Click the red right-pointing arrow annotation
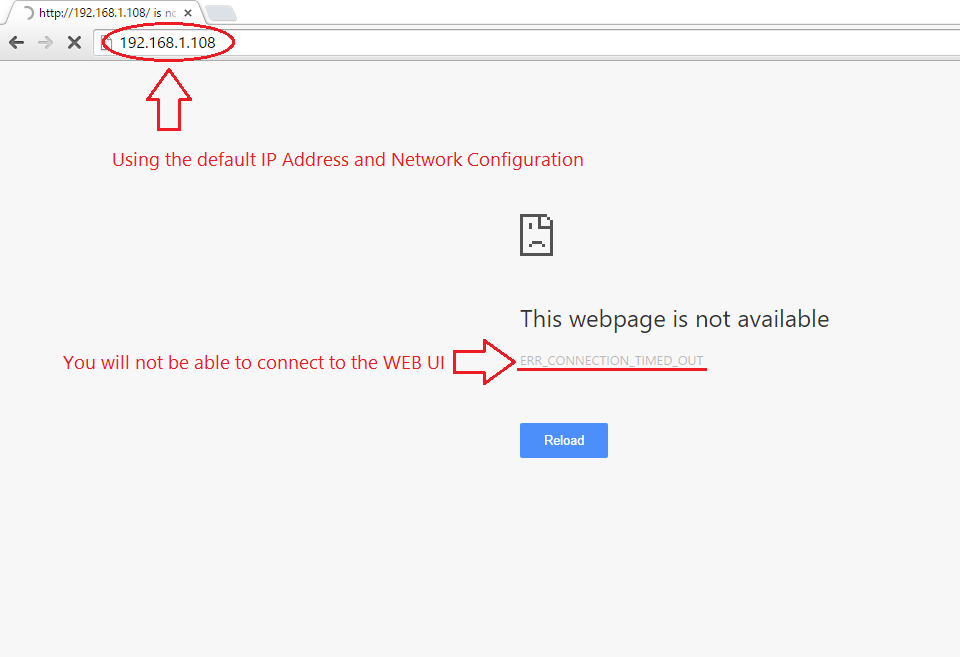 [484, 362]
